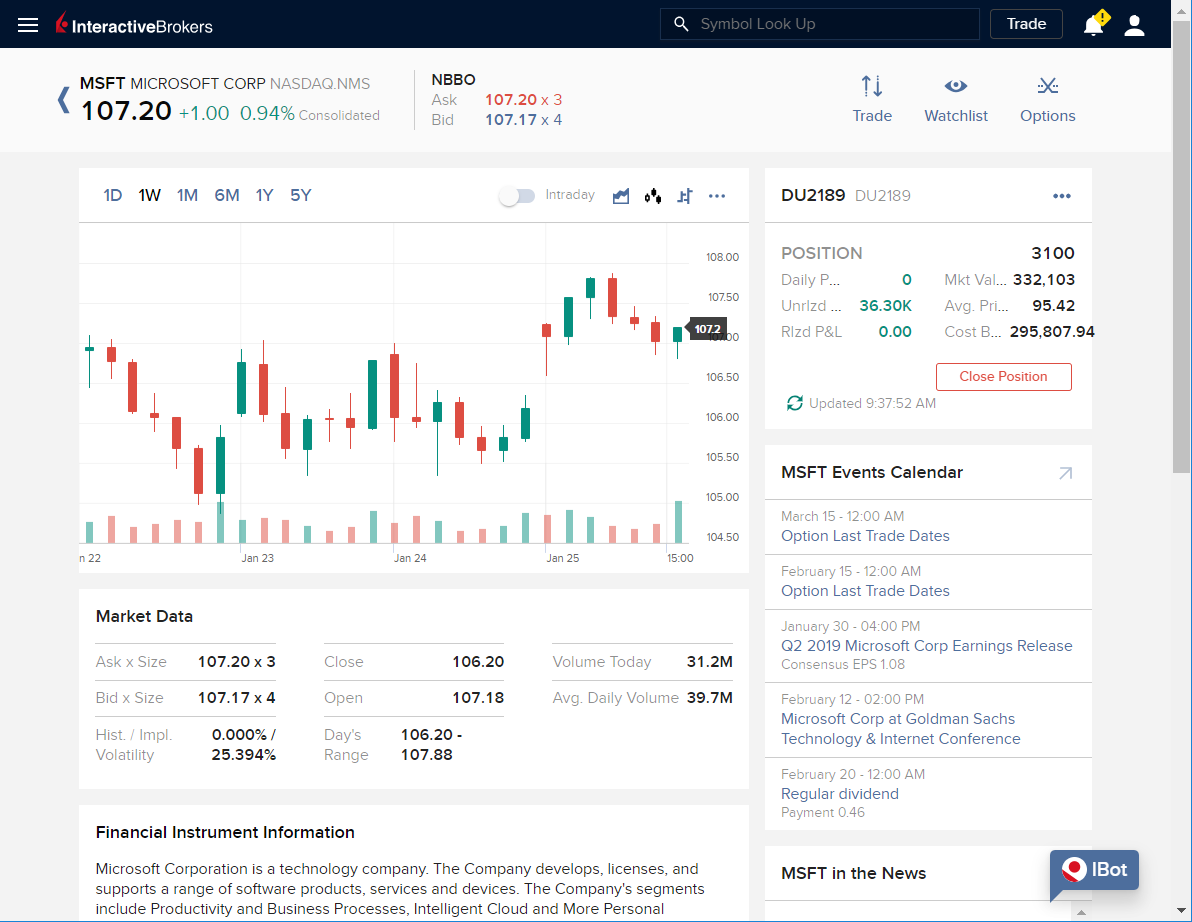Viewport: 1192px width, 922px height.
Task: Select the 1W chart range
Action: 150,195
